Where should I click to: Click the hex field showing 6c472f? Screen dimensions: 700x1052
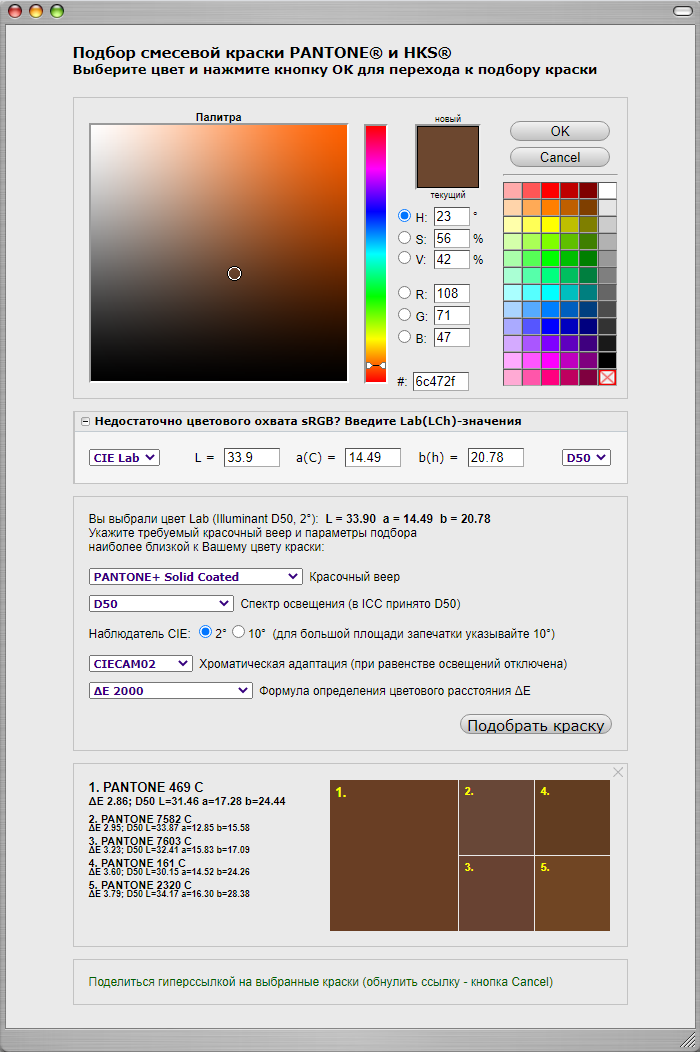[440, 381]
